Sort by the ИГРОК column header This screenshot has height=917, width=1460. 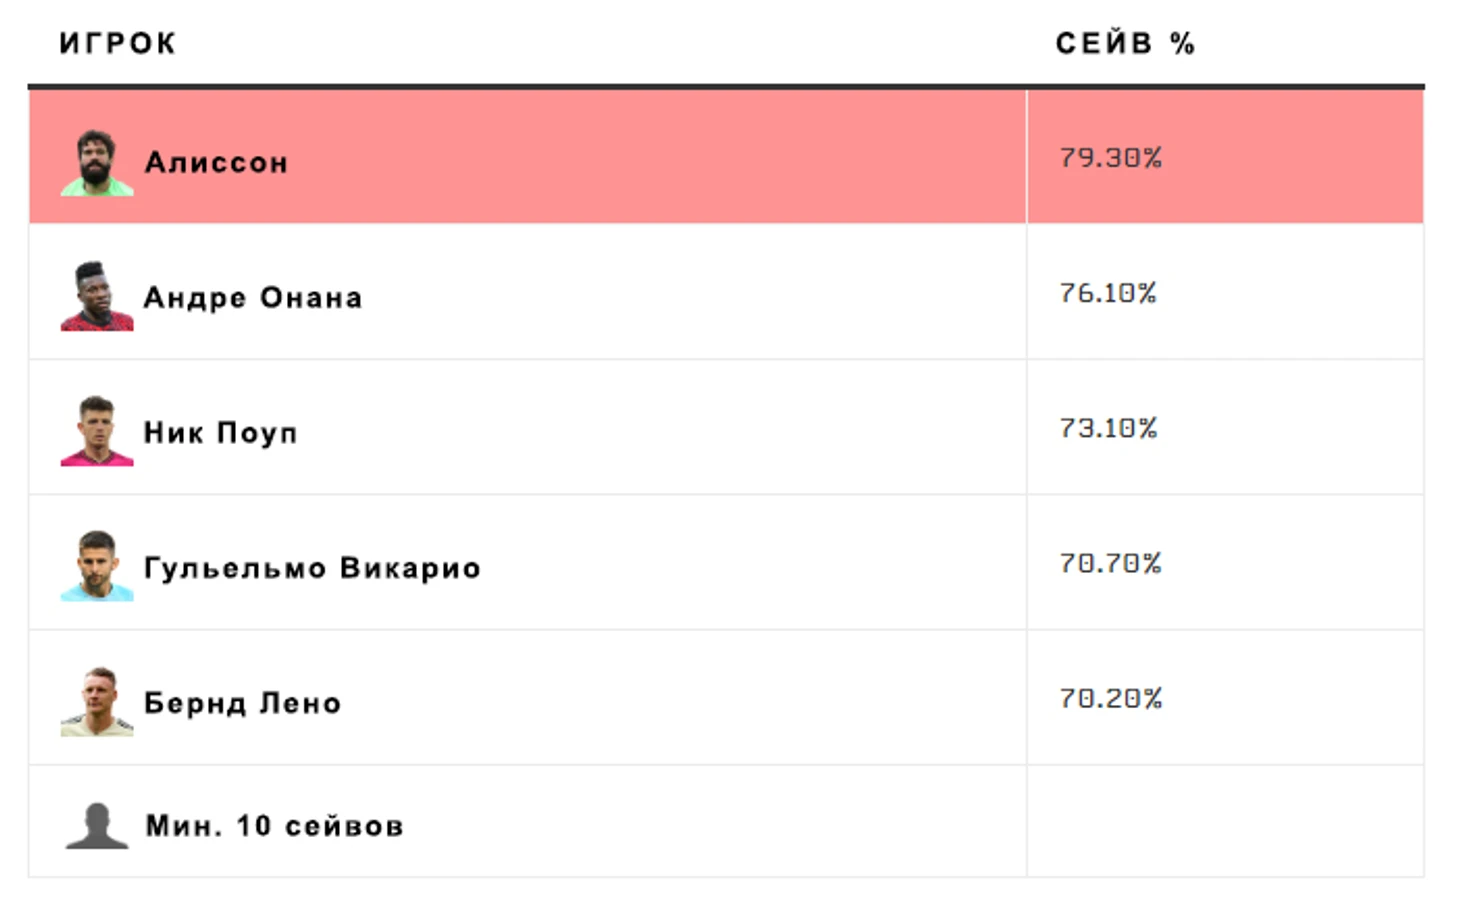click(118, 43)
